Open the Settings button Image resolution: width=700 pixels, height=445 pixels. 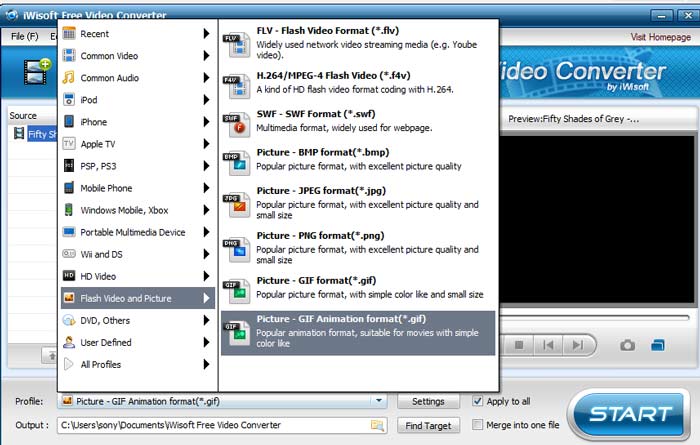(x=428, y=401)
